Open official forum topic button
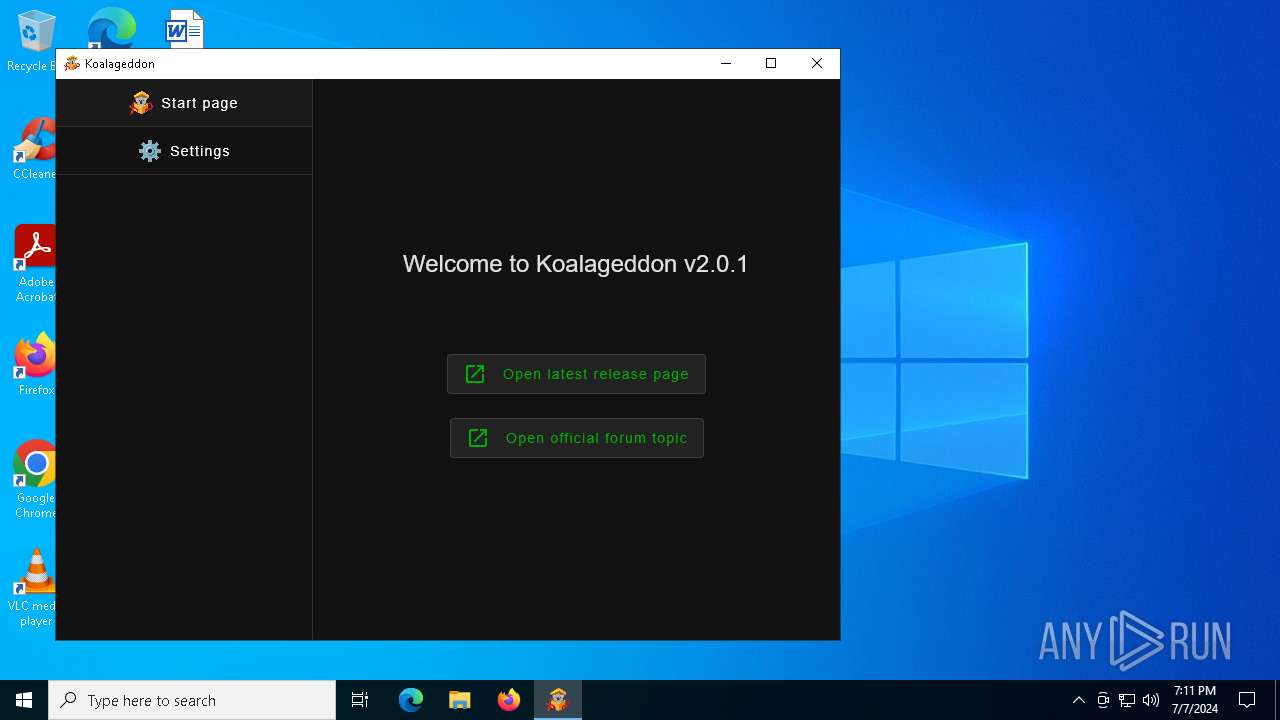1280x720 pixels. tap(577, 438)
